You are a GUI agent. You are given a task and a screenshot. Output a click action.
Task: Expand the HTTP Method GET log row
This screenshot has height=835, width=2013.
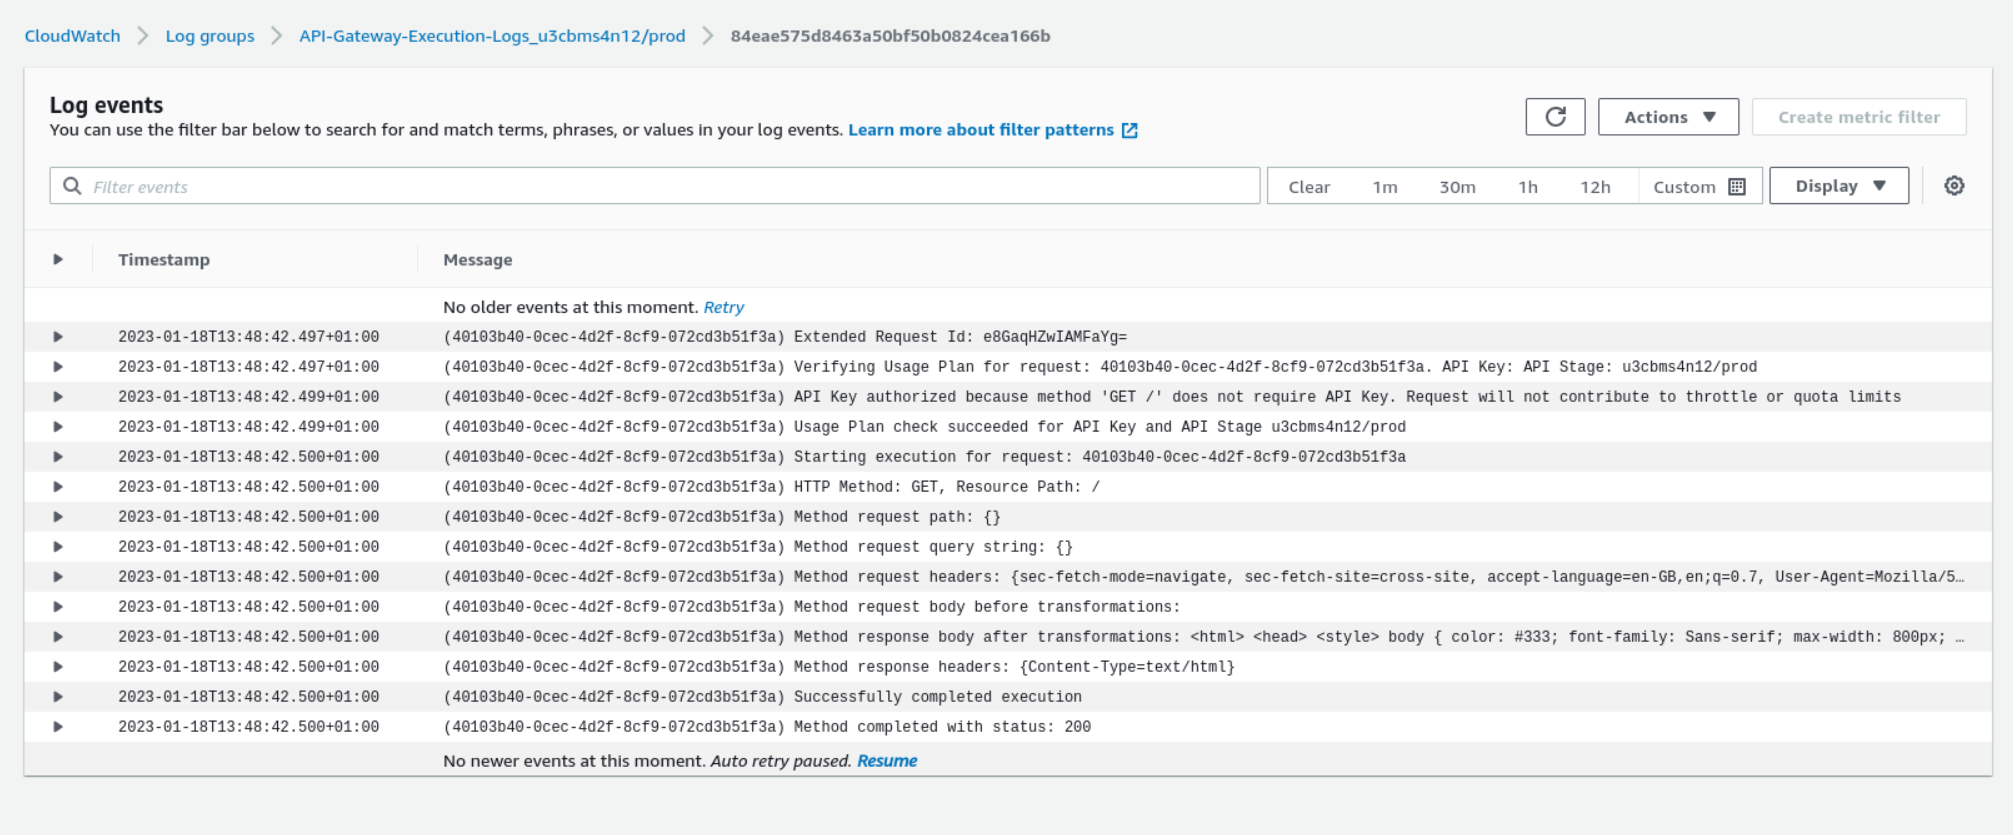[x=58, y=487]
